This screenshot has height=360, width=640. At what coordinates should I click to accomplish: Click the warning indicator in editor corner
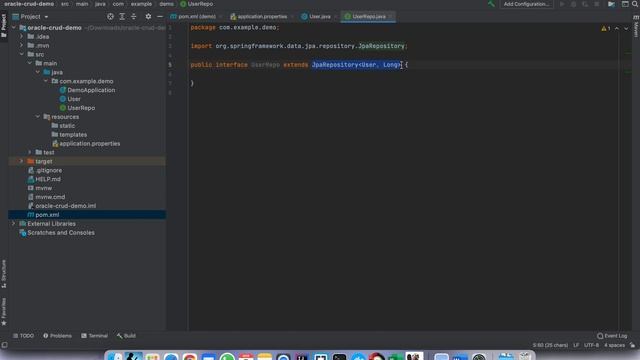point(606,28)
